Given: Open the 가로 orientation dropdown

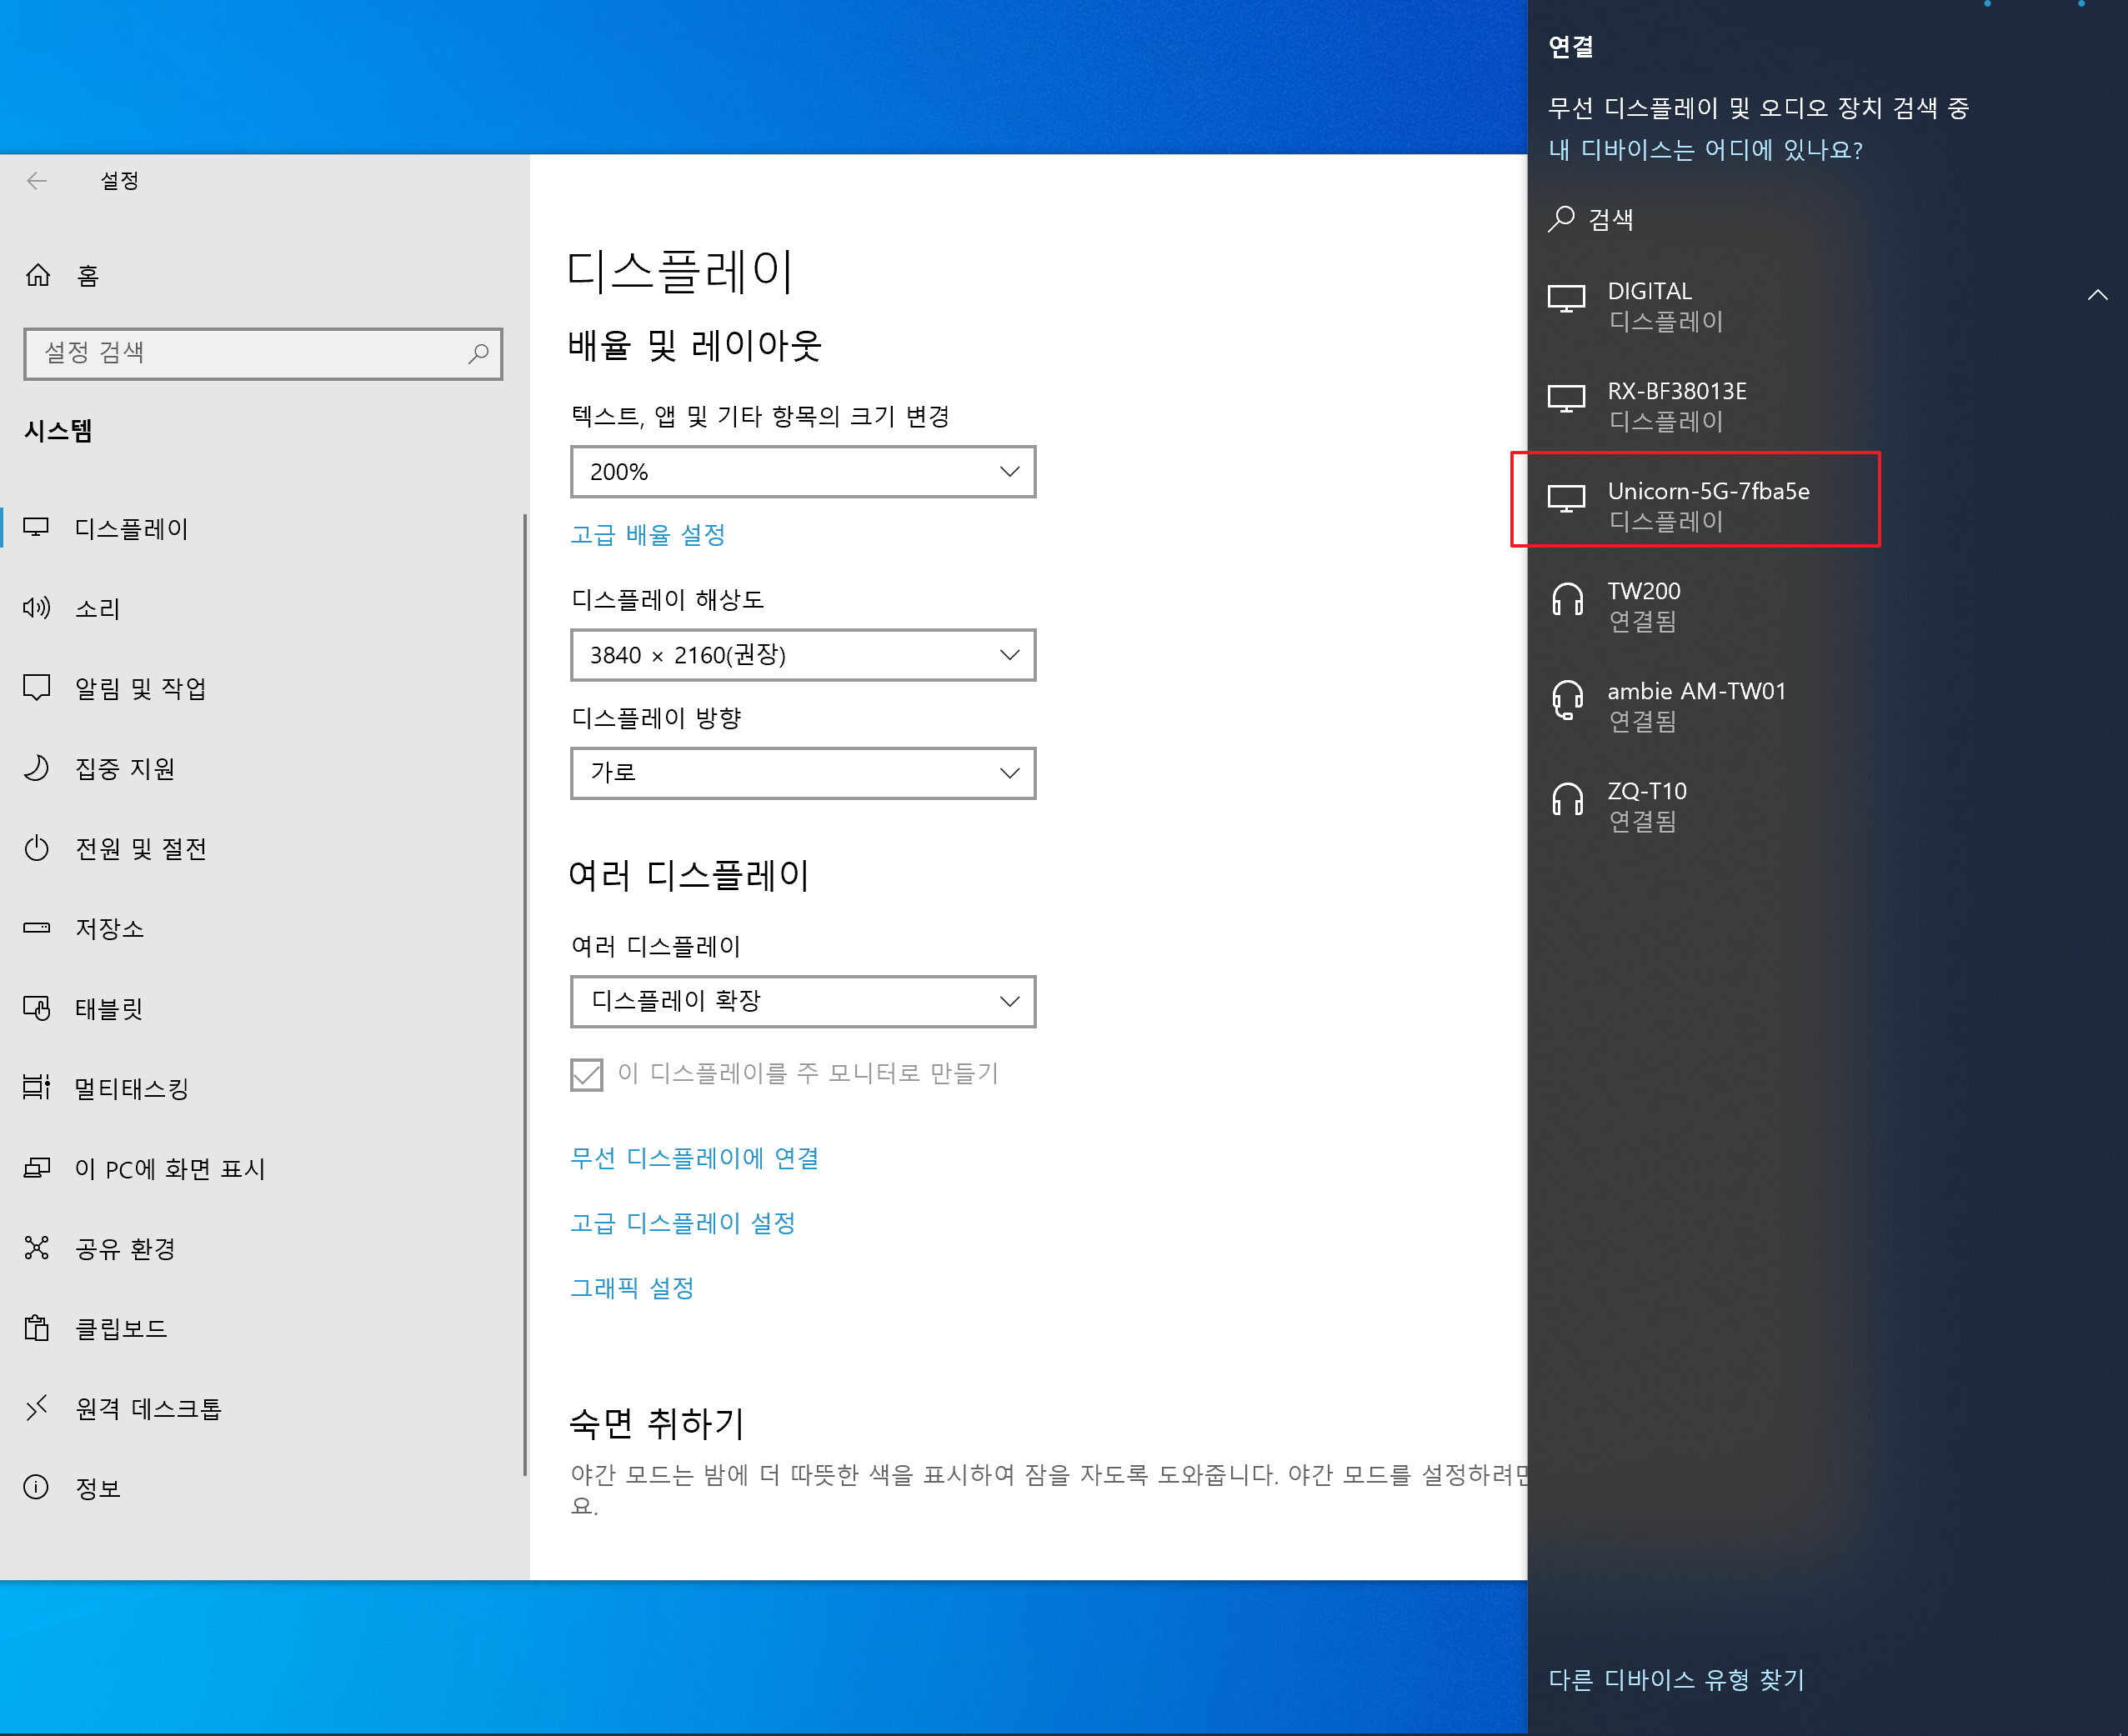Looking at the screenshot, I should (x=803, y=773).
